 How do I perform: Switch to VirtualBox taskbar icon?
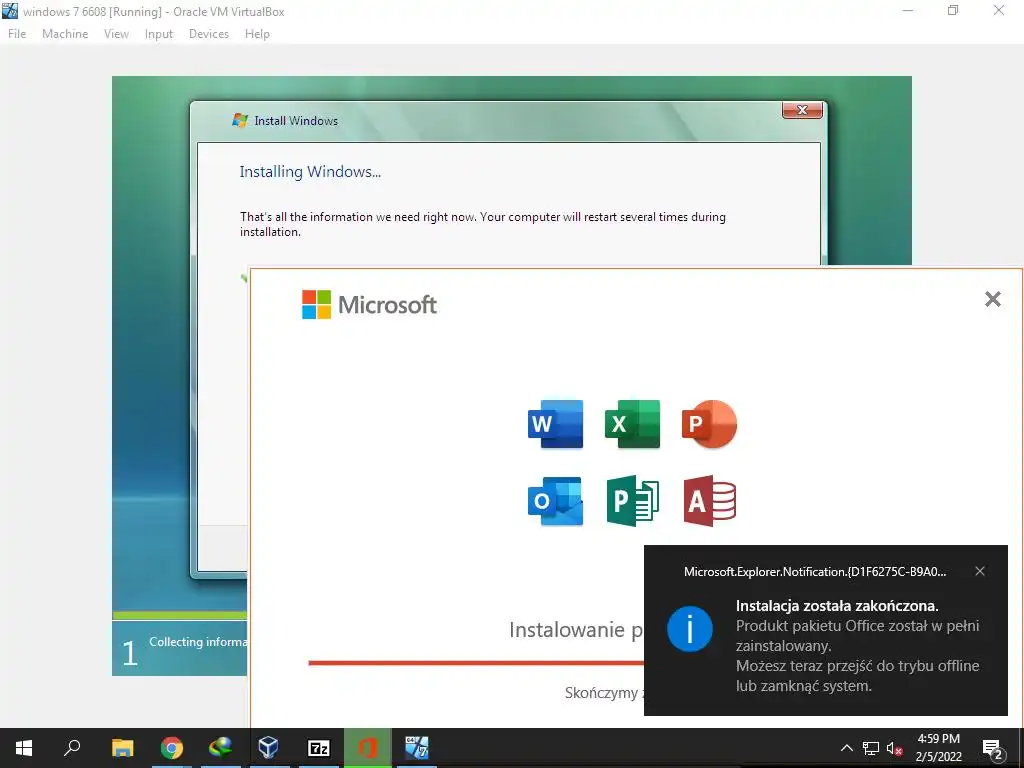click(x=269, y=748)
